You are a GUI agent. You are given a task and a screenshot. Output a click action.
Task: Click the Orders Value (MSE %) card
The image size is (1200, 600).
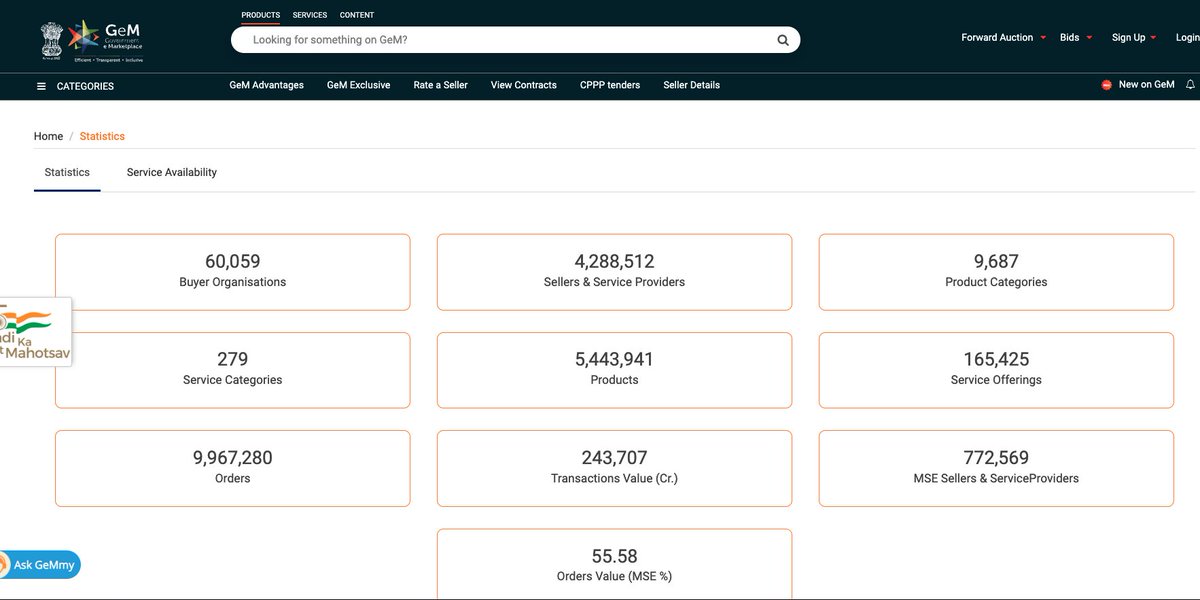(x=614, y=564)
